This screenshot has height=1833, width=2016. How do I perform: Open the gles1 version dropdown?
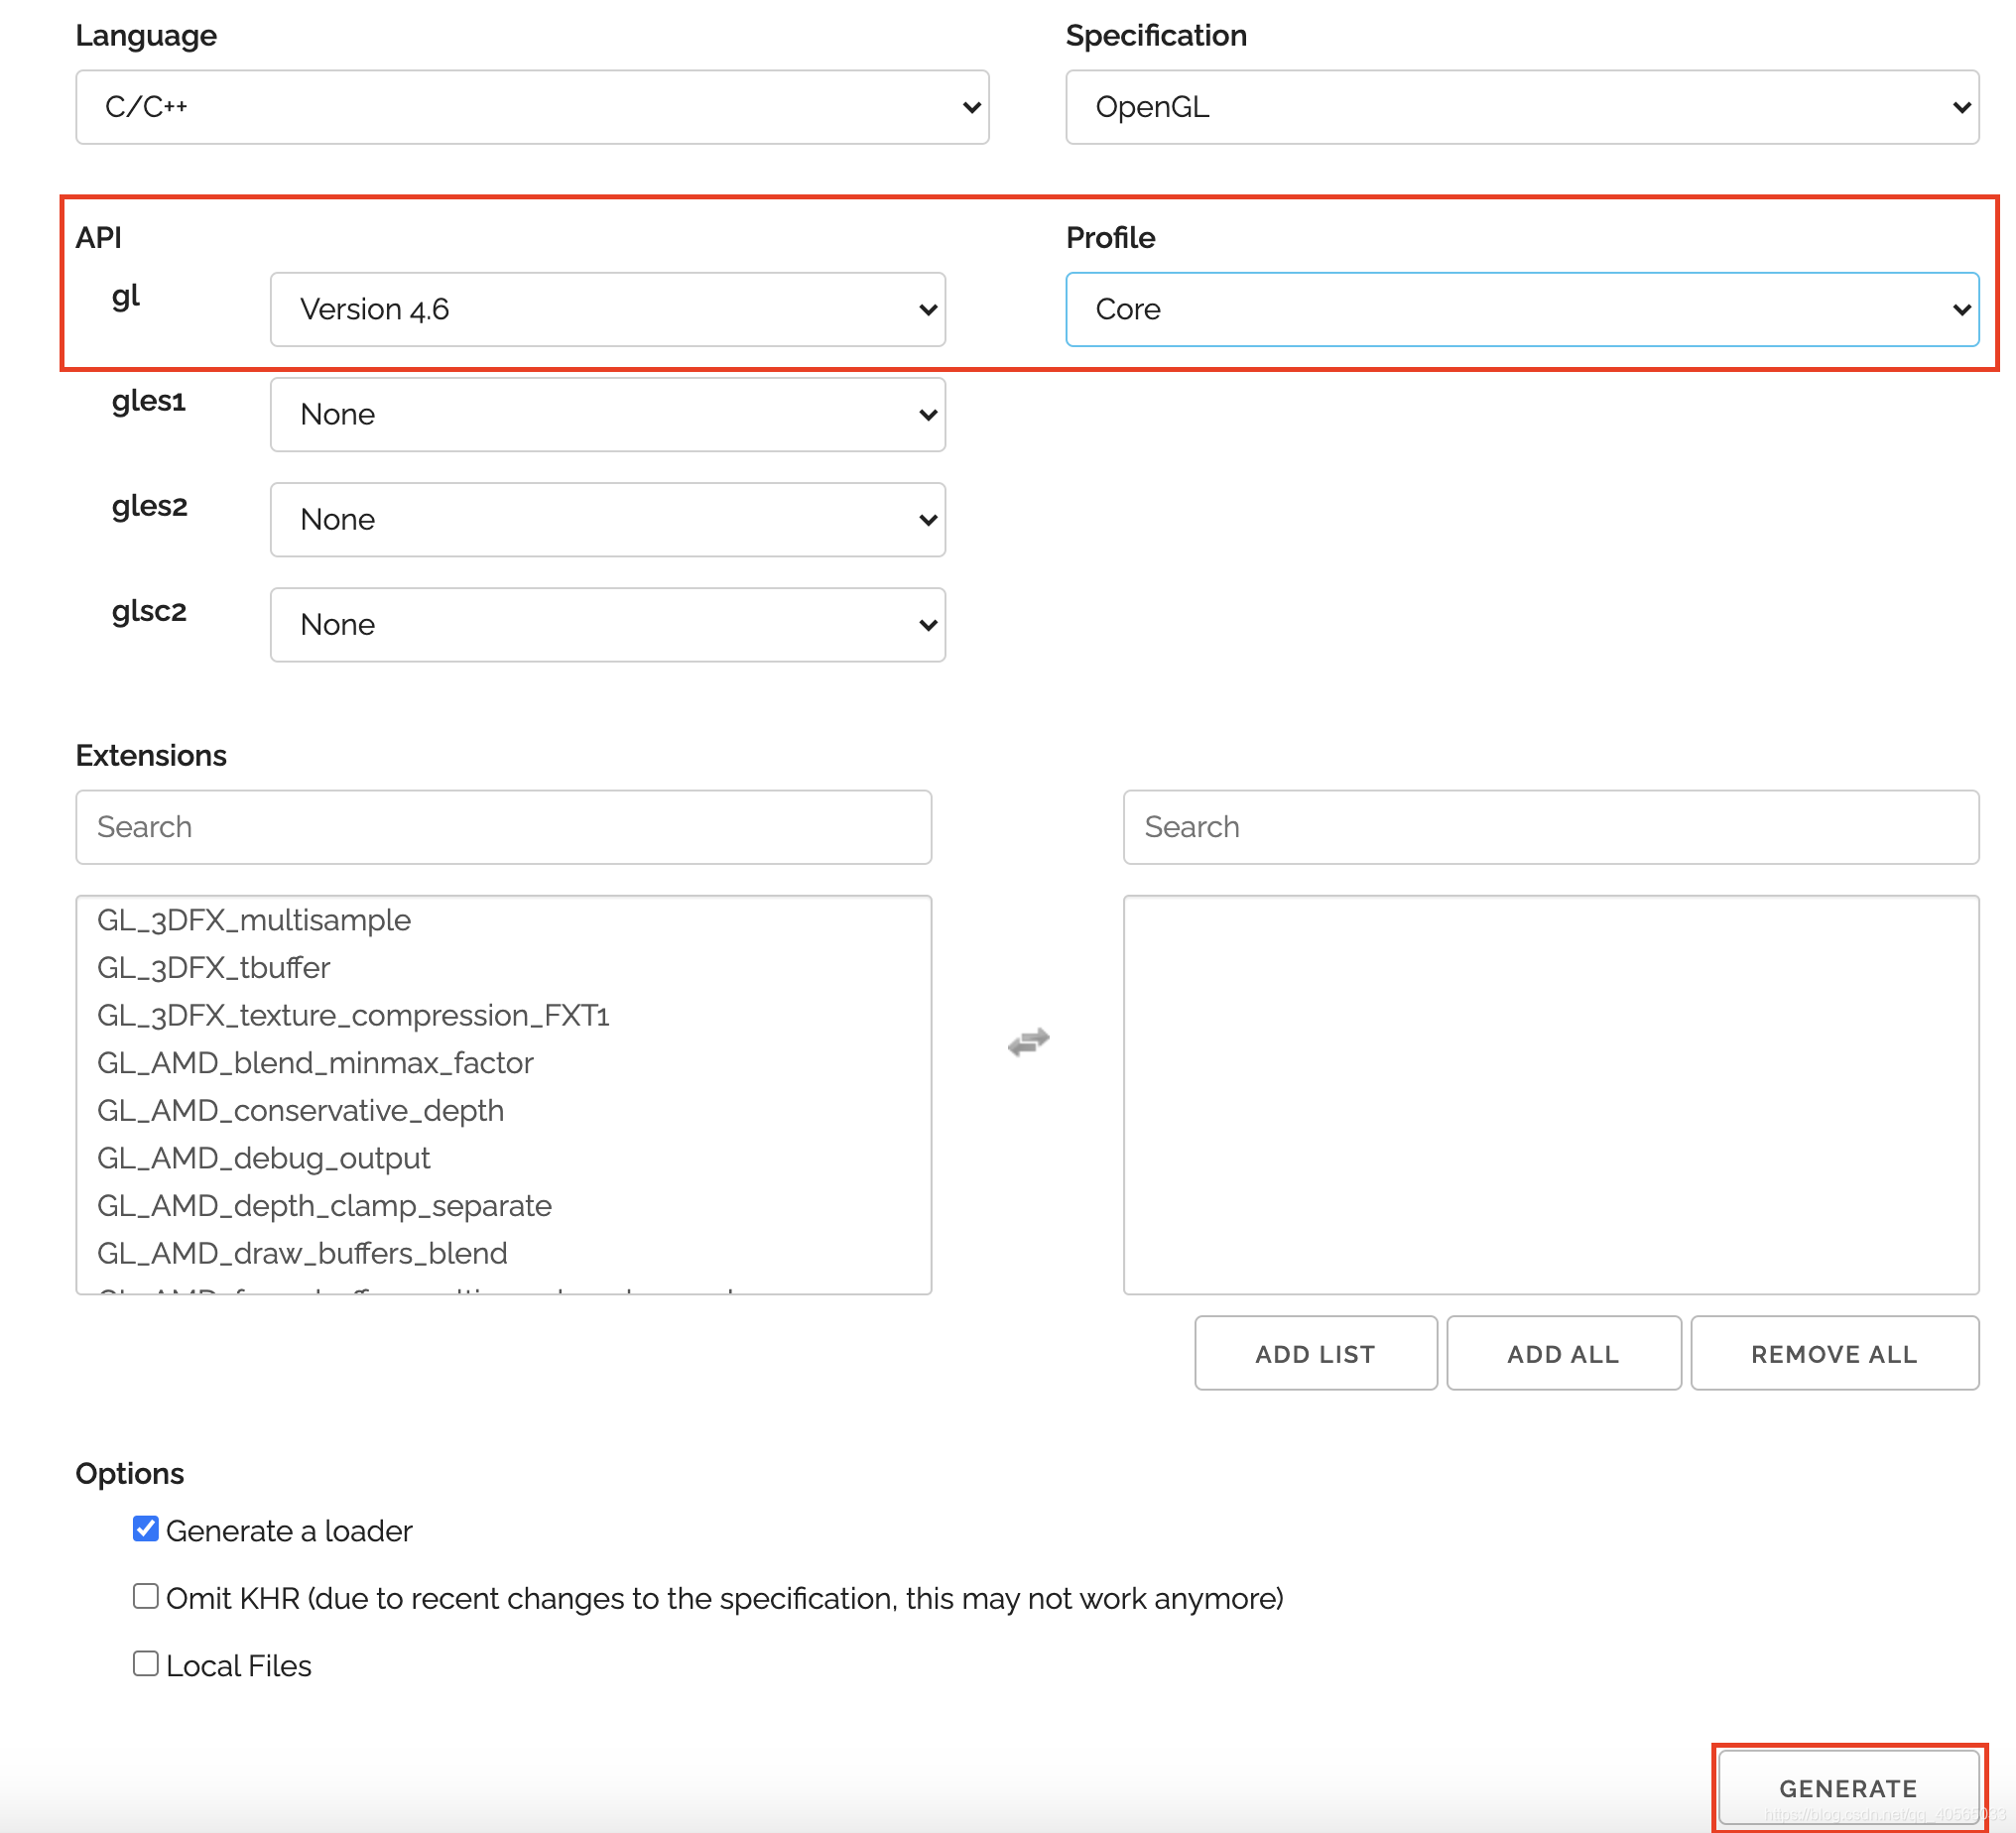(x=607, y=414)
